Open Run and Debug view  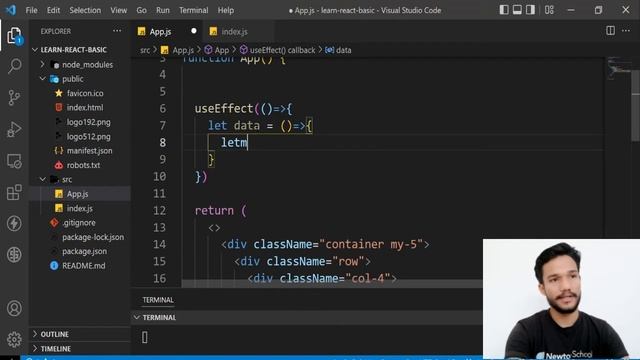pos(14,129)
